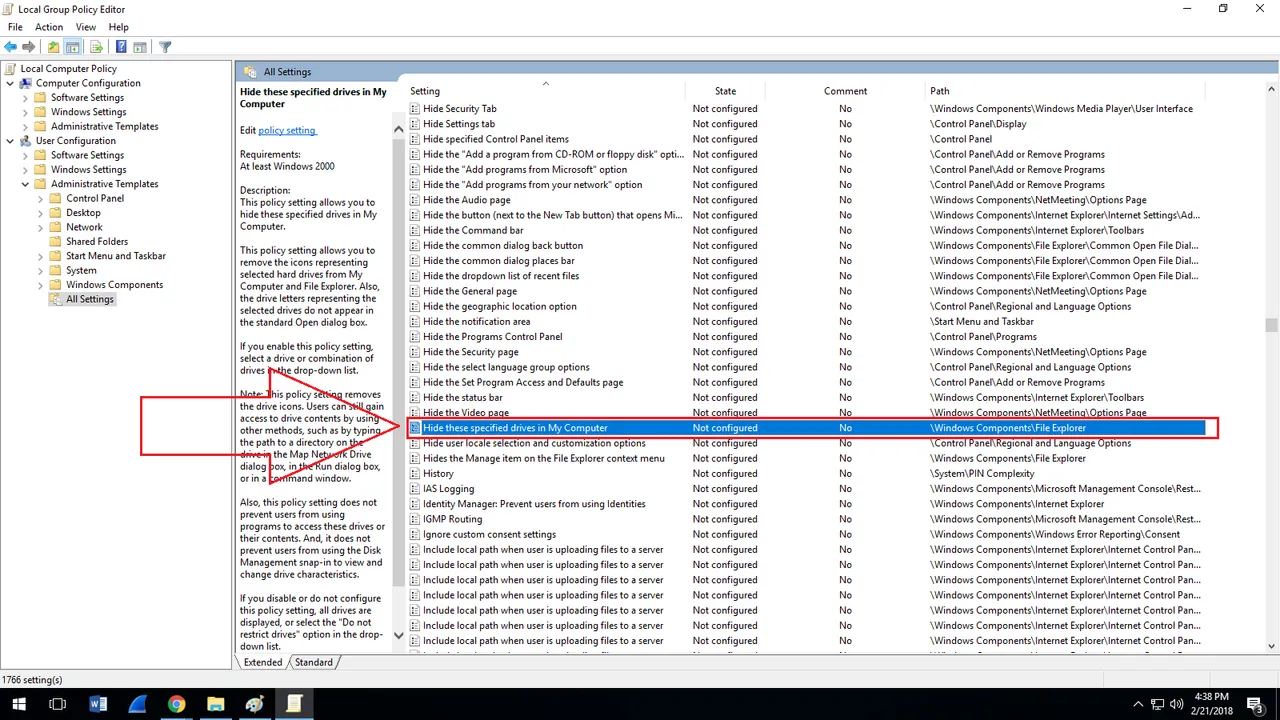Expand the Control Panel folder
Screen dimensions: 1280x720
(41, 198)
